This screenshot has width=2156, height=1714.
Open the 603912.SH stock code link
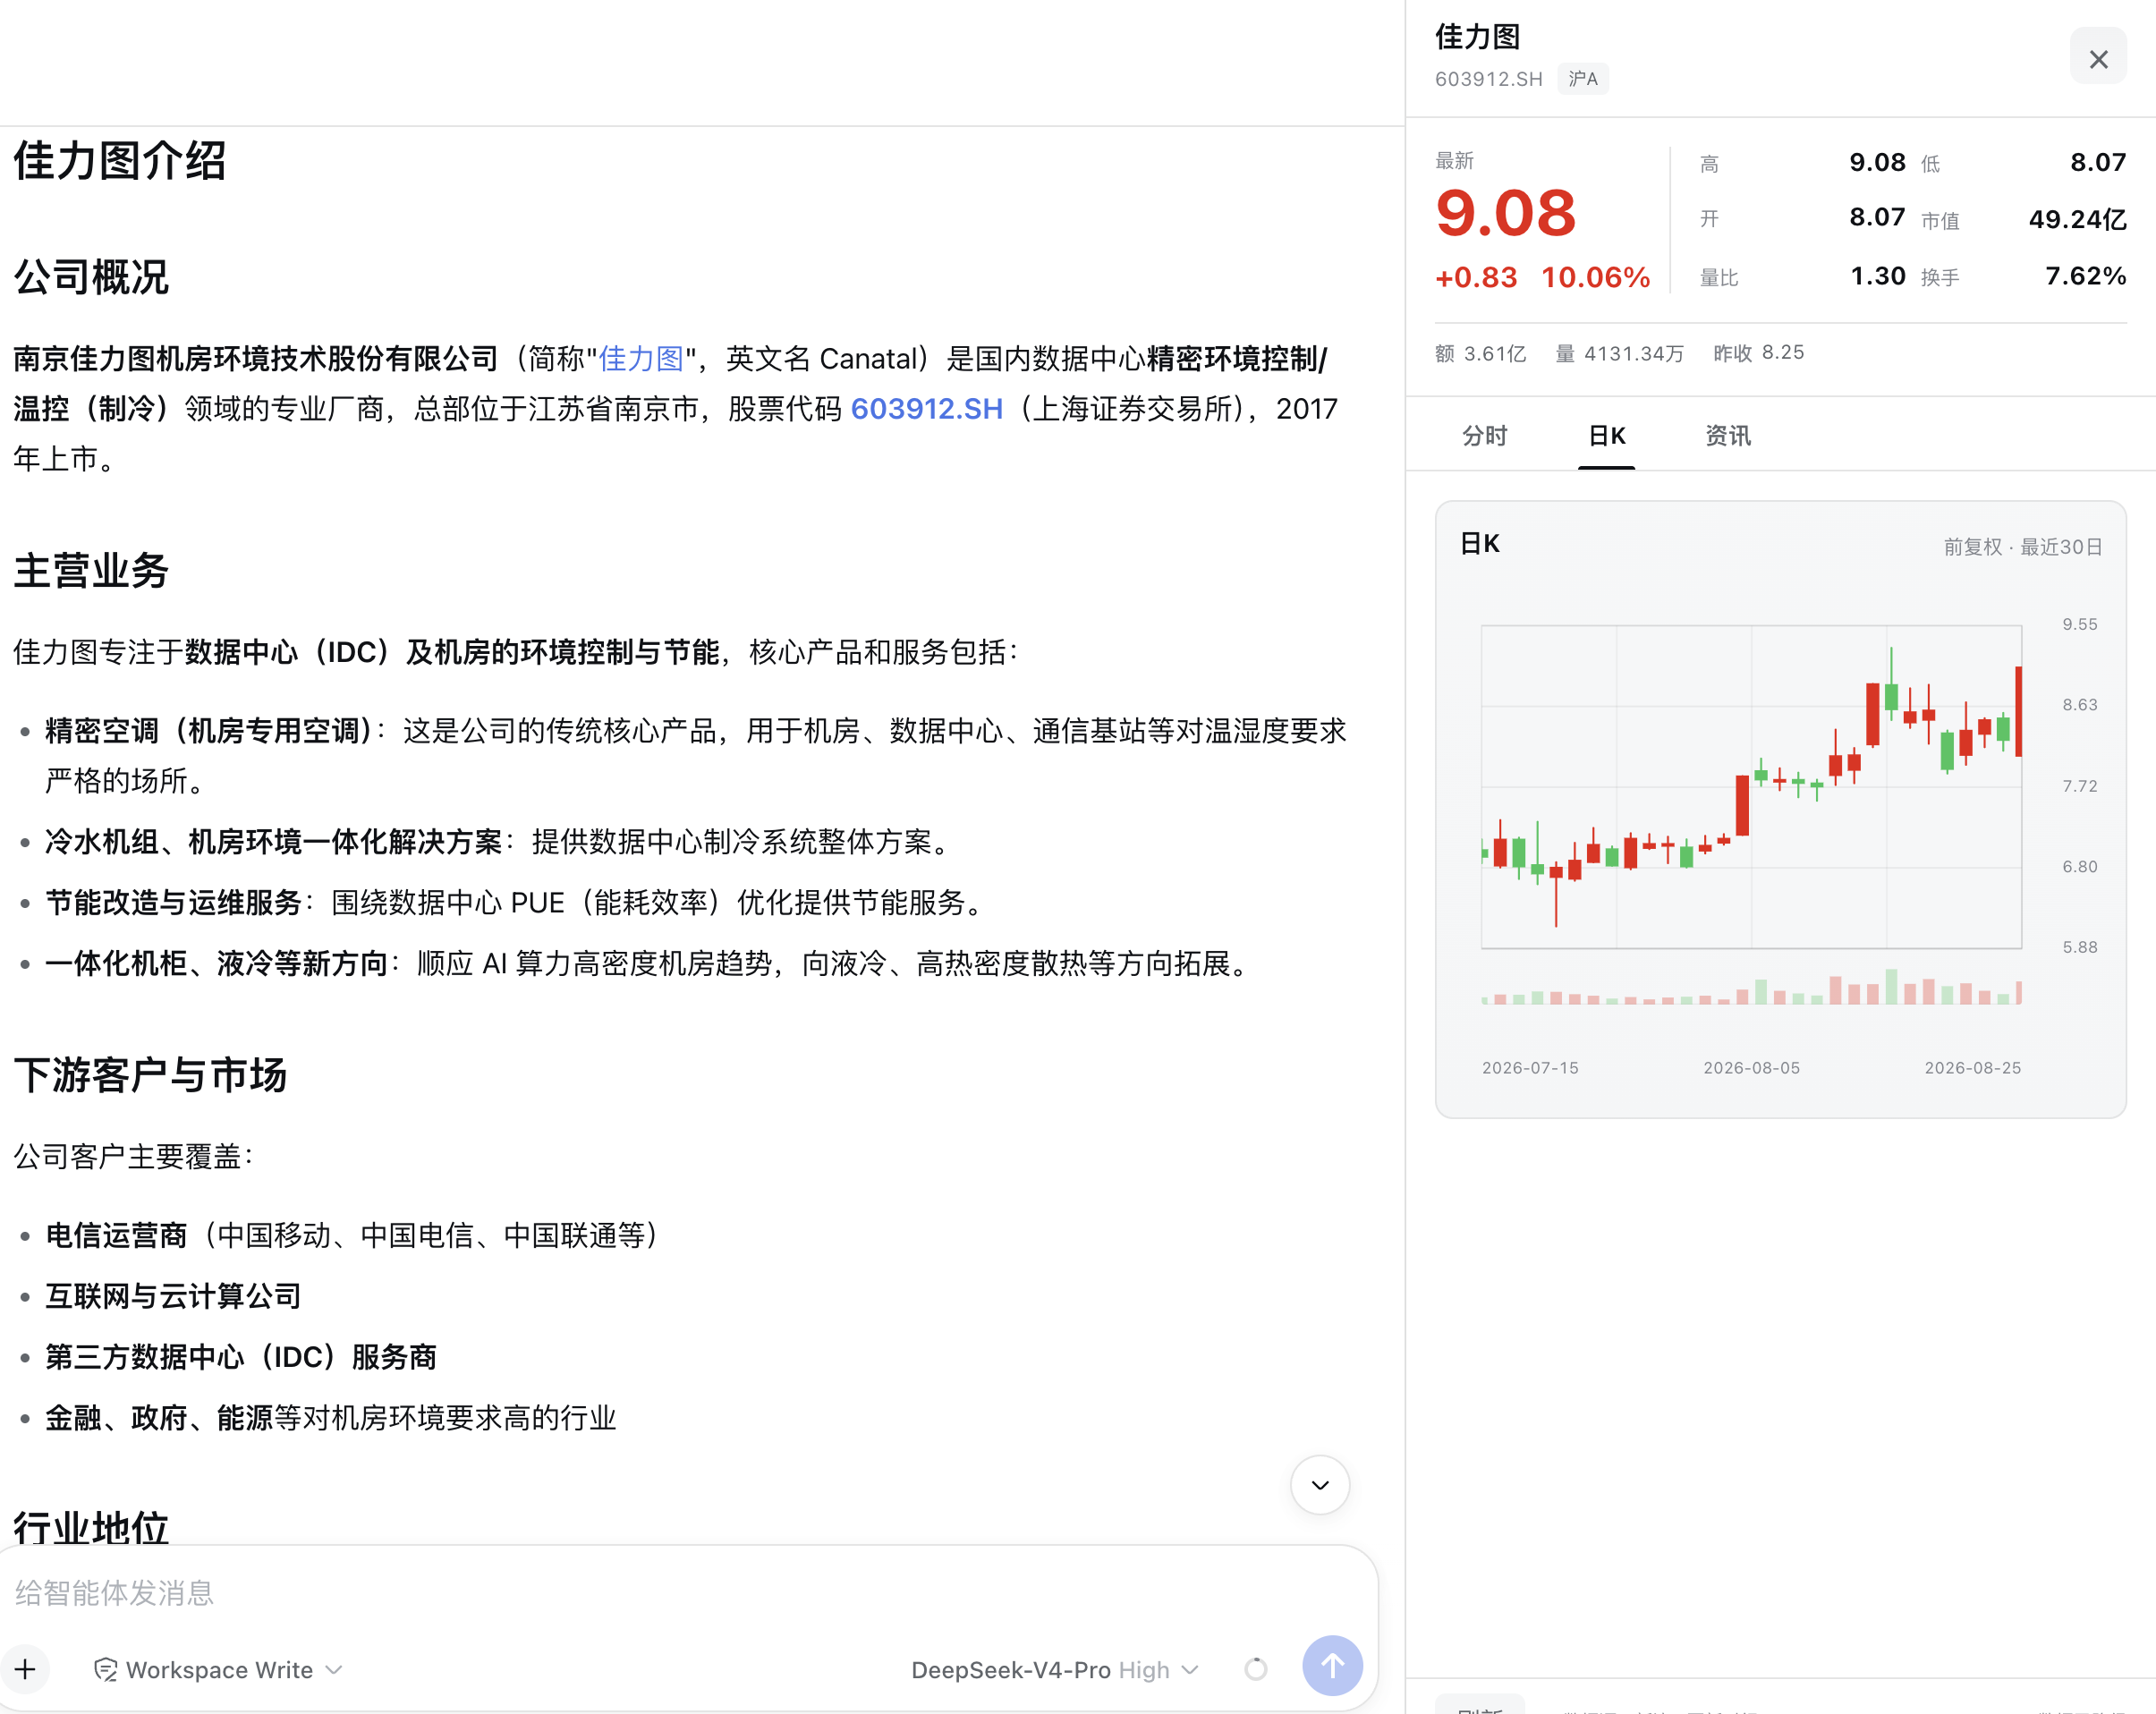(926, 408)
